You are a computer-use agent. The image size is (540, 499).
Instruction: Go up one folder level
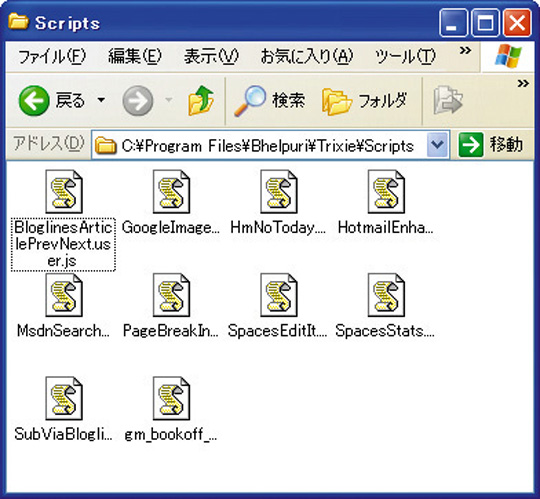point(201,100)
